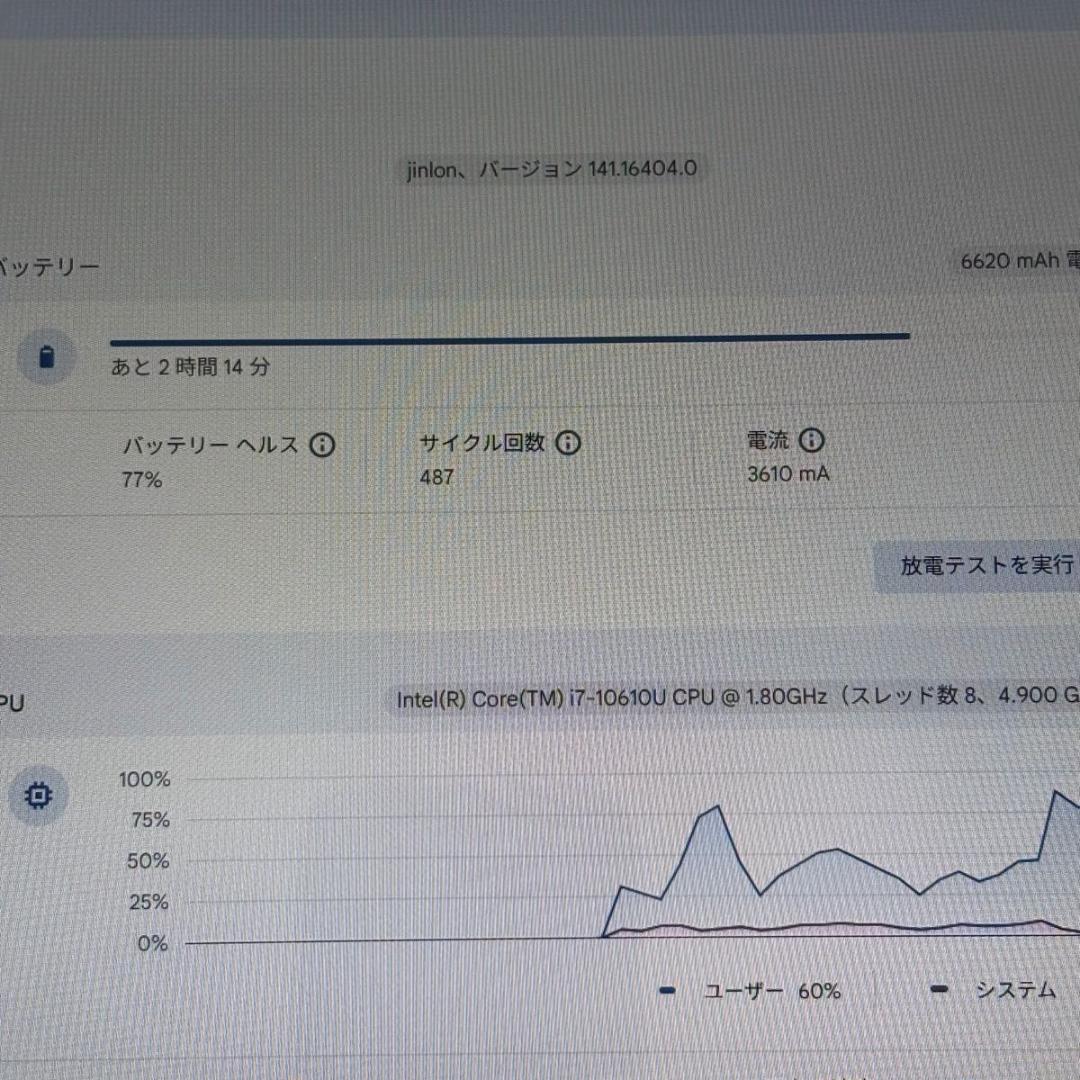Click the info icon next to 電流
The width and height of the screenshot is (1080, 1080).
click(x=811, y=440)
